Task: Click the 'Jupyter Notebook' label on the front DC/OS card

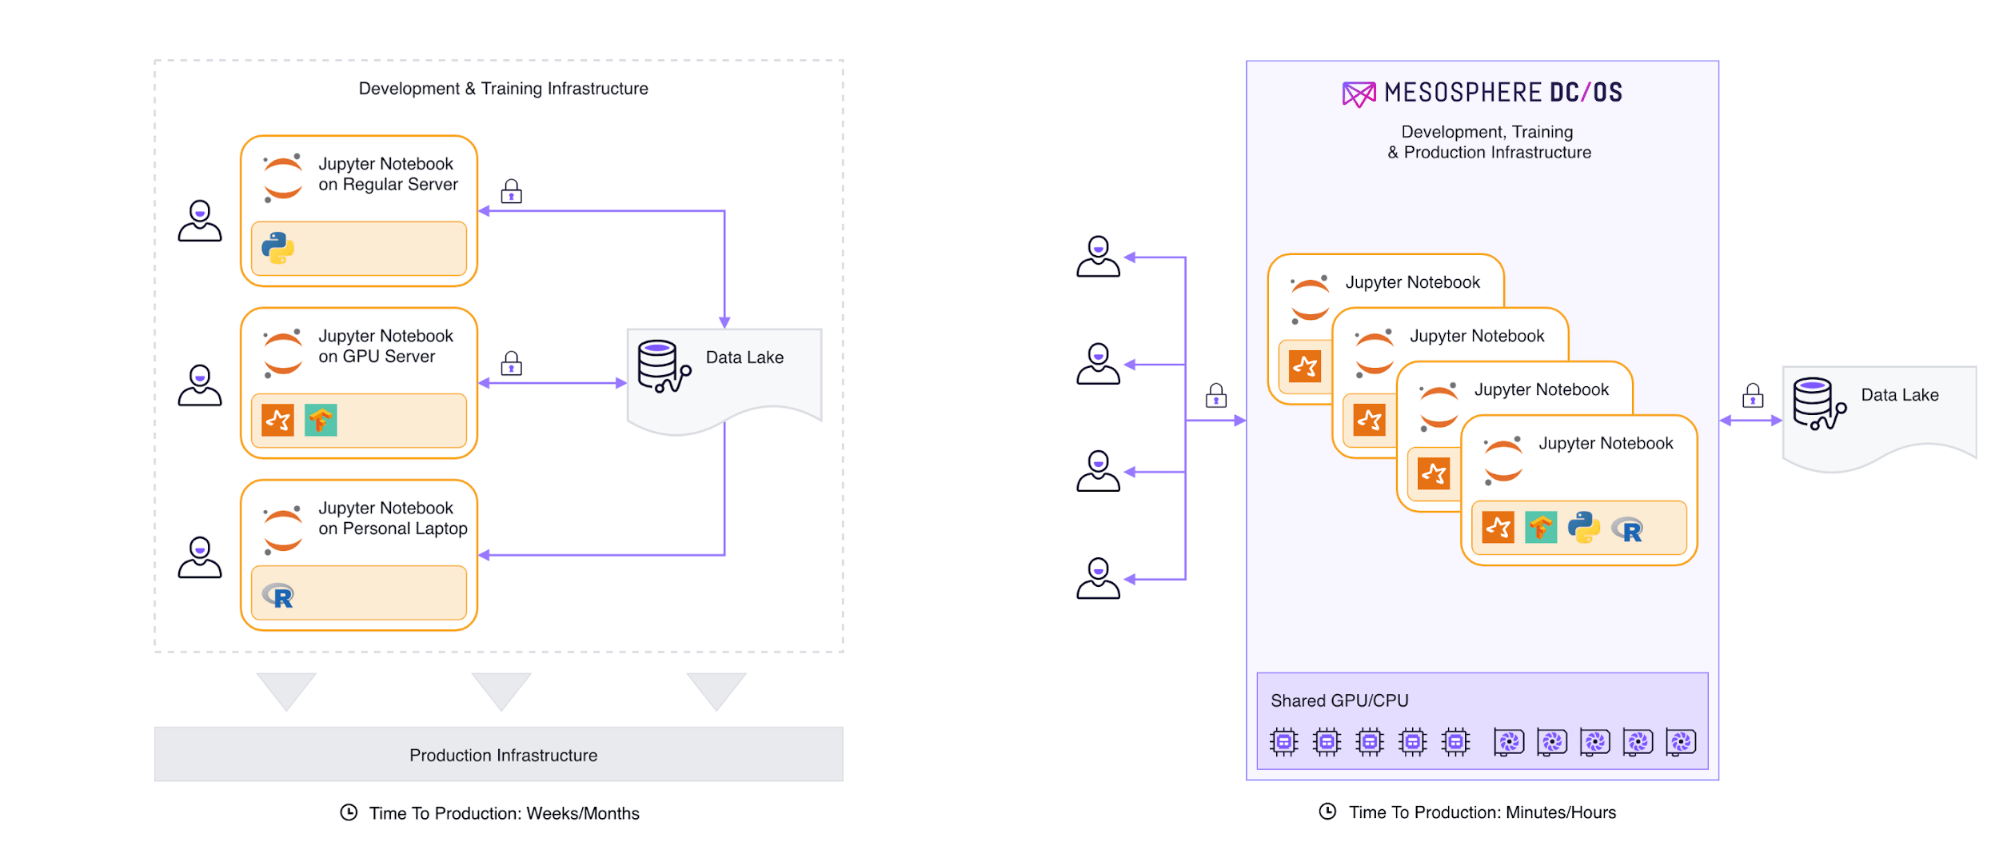Action: tap(1605, 443)
